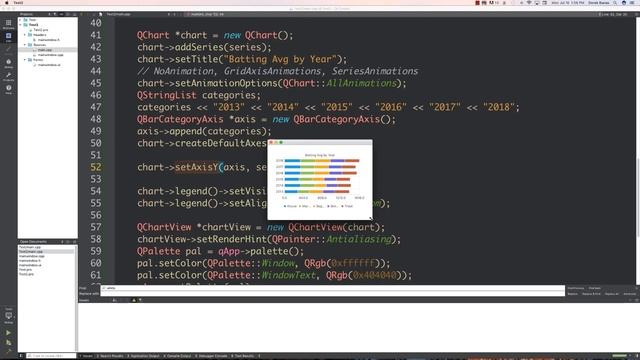640x360 pixels.
Task: Open Test/main.cpp in Open Documents
Action: point(30,247)
